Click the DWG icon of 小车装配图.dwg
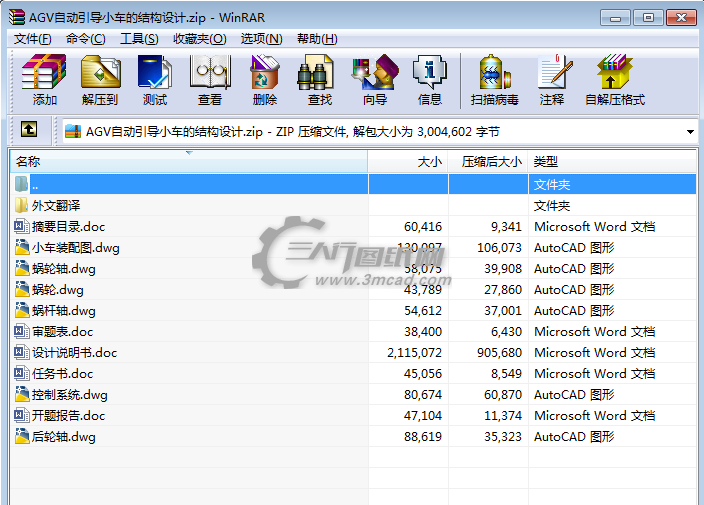Viewport: 704px width, 505px height. pos(22,247)
